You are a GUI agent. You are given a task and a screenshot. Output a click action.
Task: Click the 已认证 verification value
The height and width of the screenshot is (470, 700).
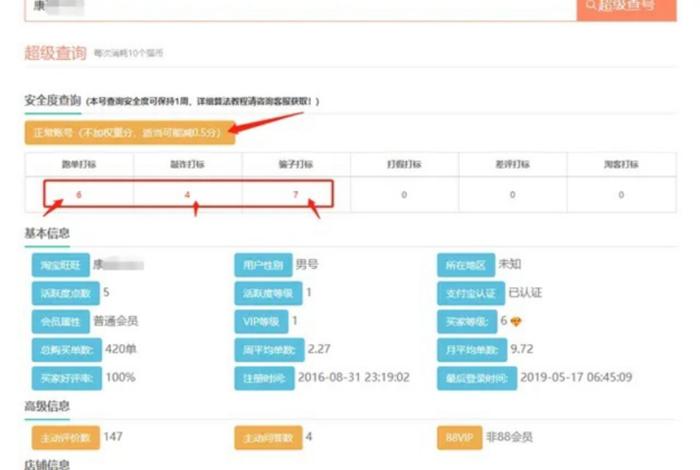[525, 293]
